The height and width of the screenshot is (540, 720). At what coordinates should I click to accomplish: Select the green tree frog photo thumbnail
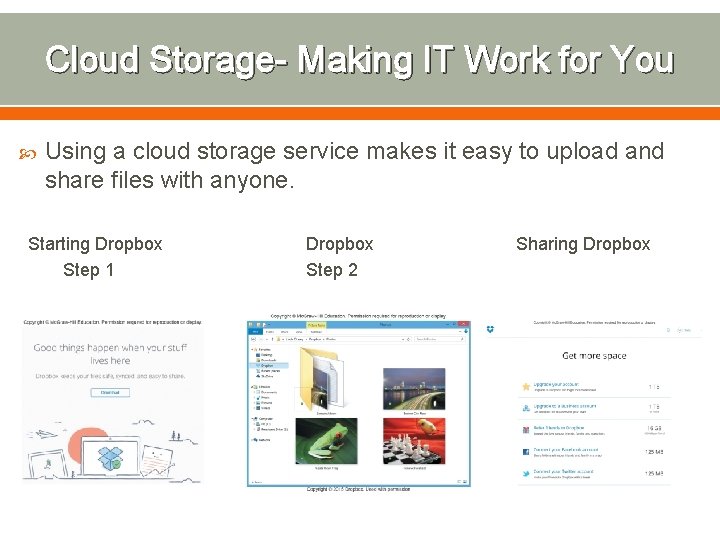(326, 441)
